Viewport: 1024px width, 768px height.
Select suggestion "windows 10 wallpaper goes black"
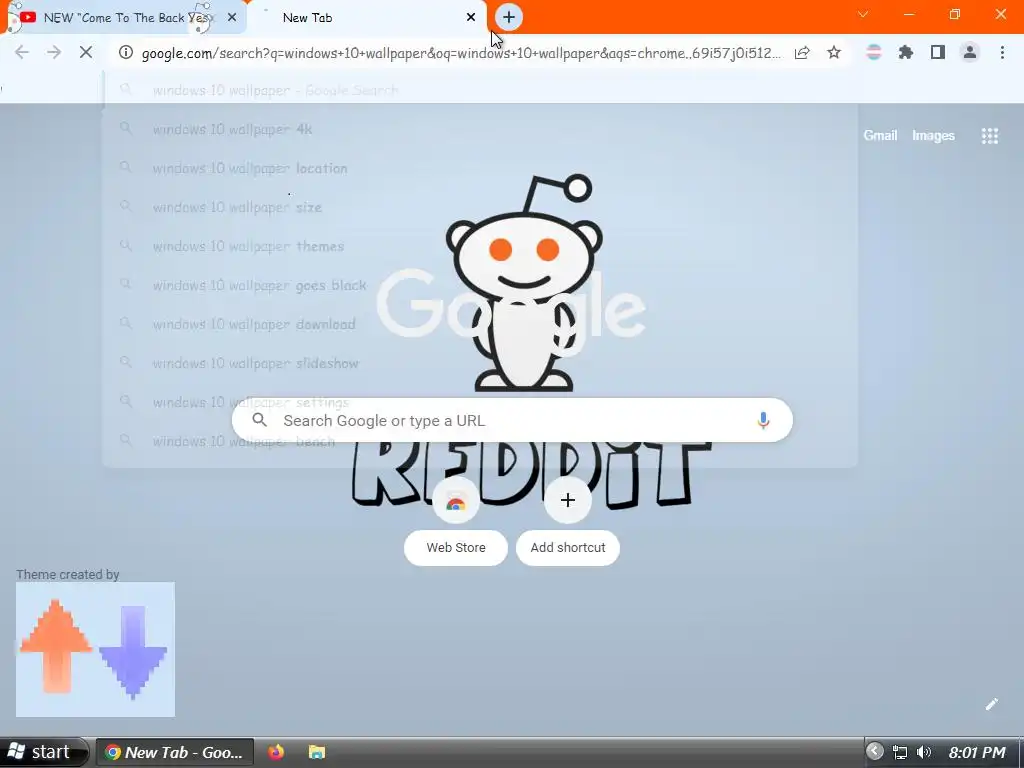click(x=479, y=285)
